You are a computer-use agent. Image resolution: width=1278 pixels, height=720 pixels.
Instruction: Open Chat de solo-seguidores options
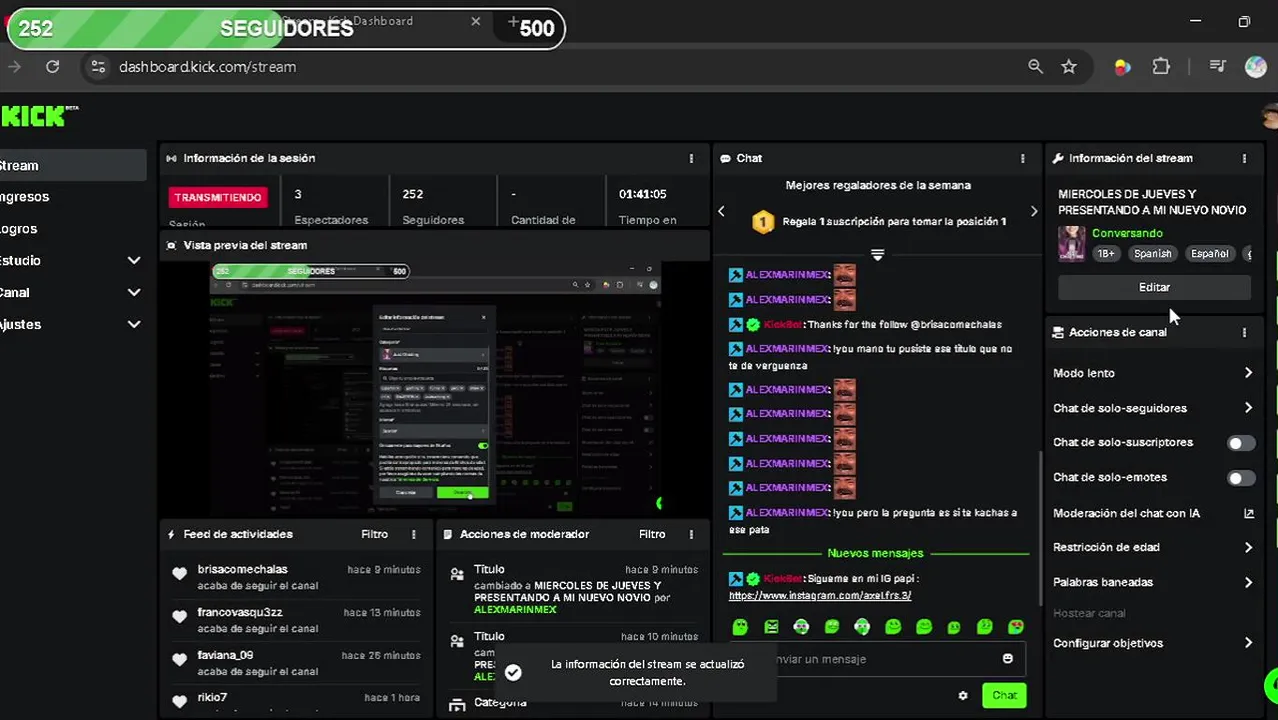pyautogui.click(x=1154, y=408)
